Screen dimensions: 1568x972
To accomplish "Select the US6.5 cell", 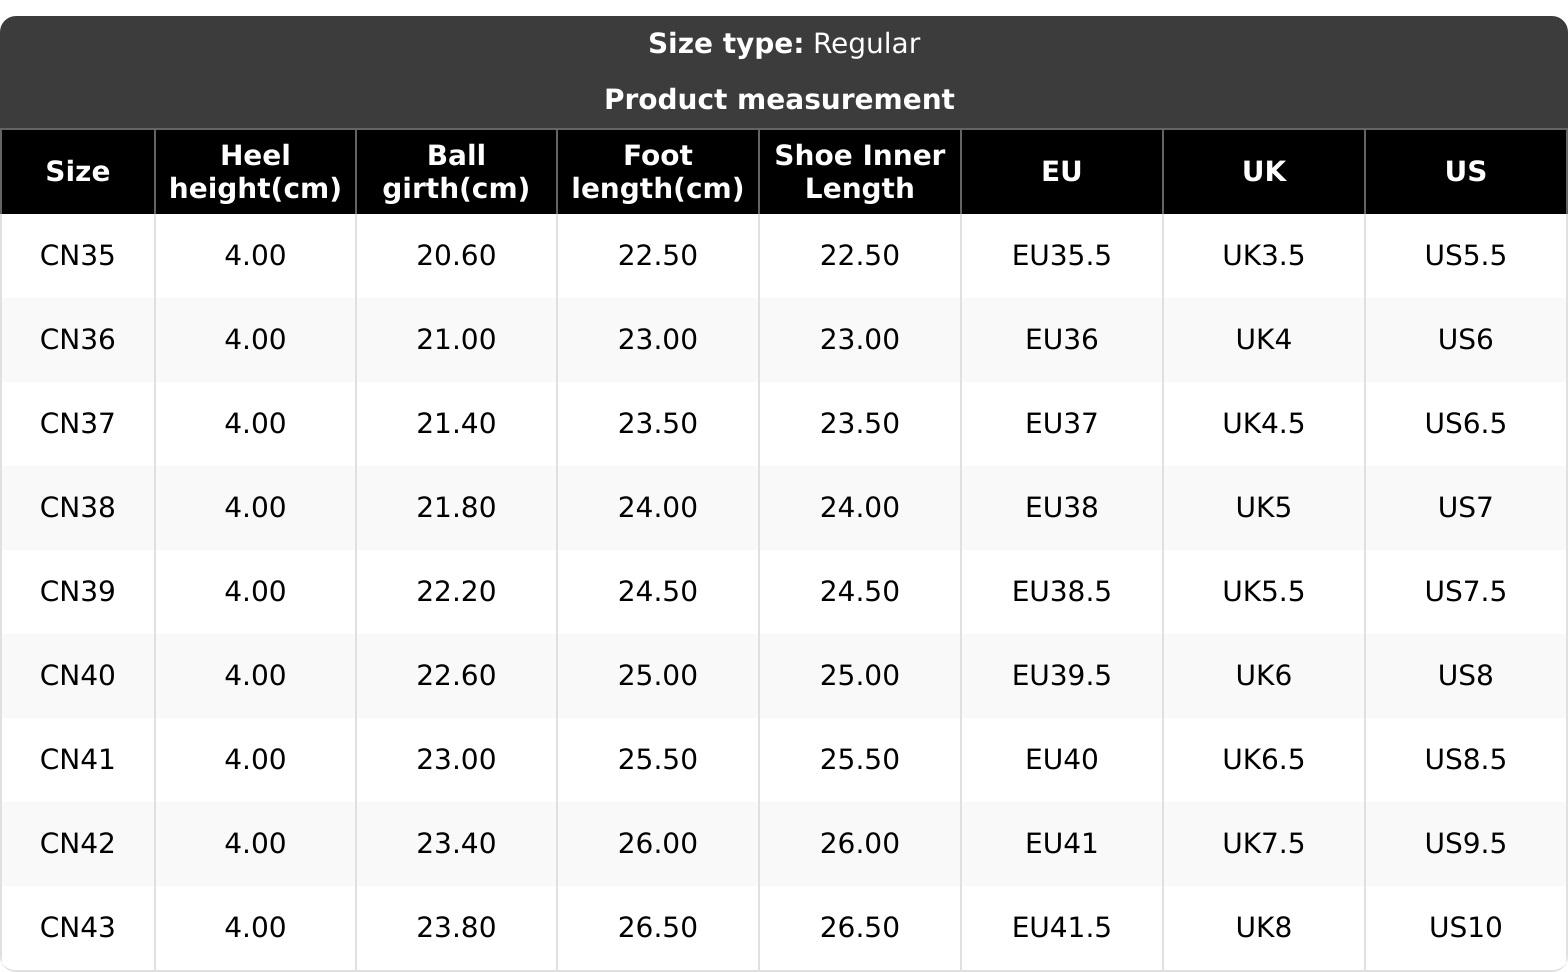I will pyautogui.click(x=1465, y=424).
